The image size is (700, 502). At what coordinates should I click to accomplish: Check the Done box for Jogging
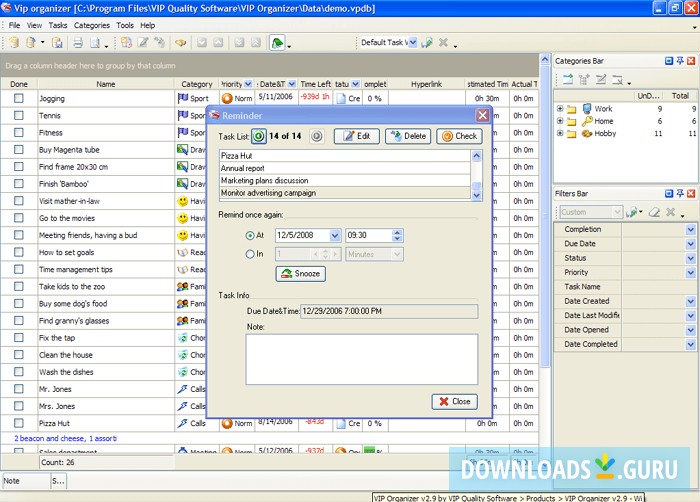pos(18,99)
